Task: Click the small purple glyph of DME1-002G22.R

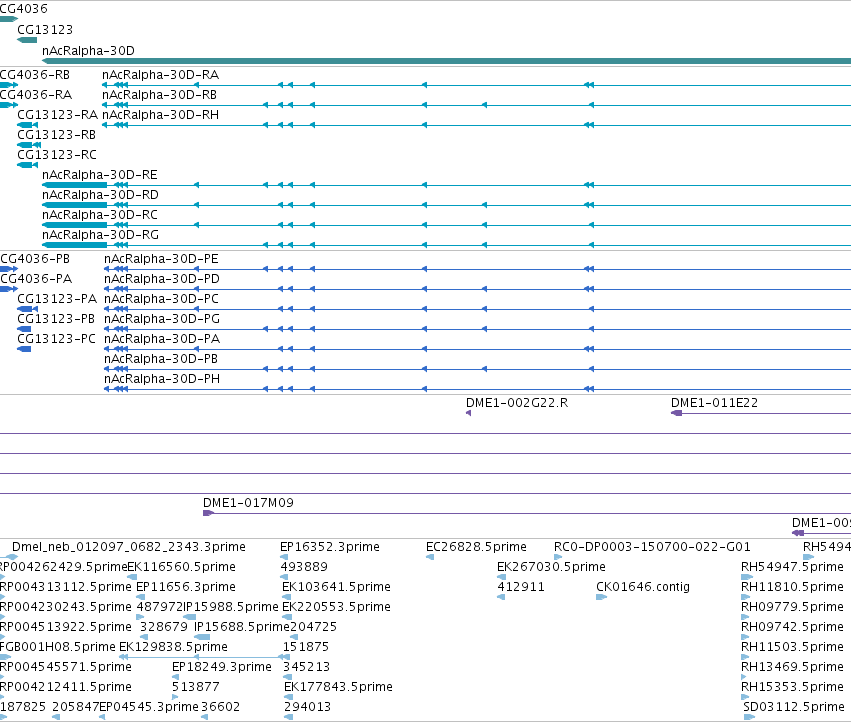Action: click(x=468, y=413)
